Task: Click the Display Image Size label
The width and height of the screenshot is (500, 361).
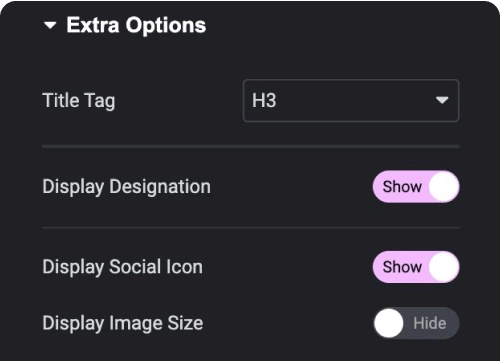Action: tap(123, 324)
